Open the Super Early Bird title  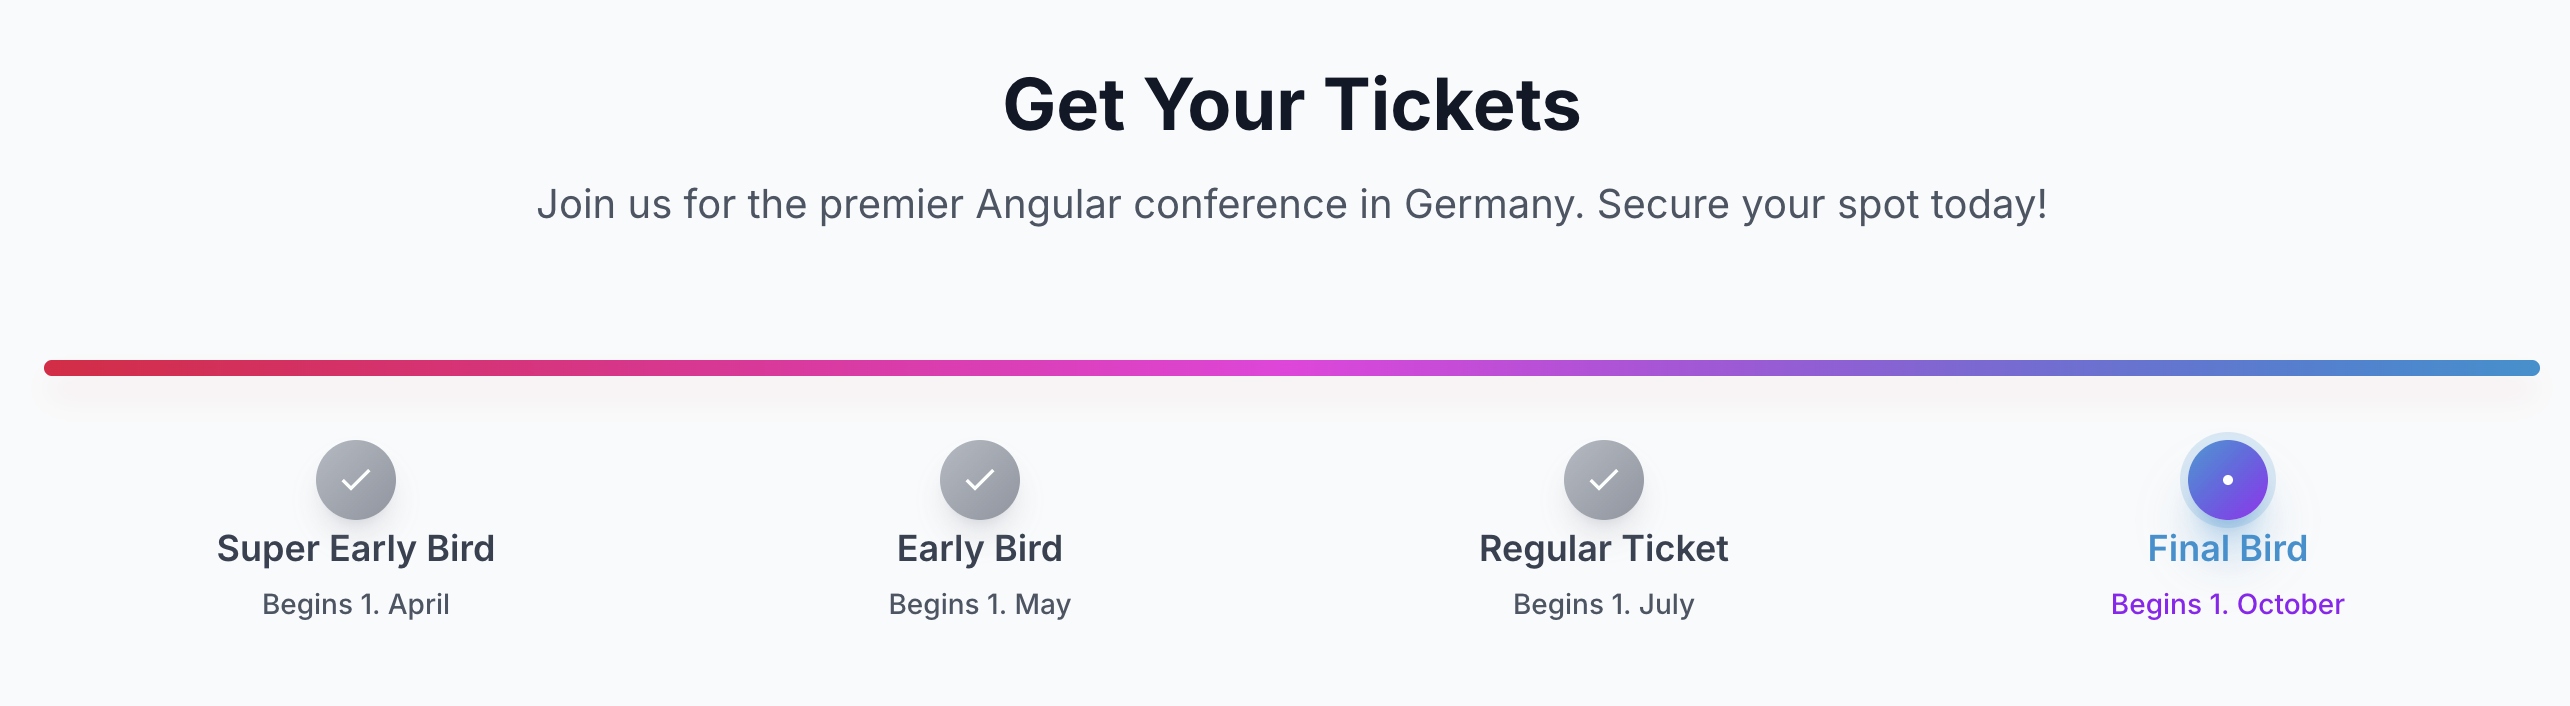pos(356,549)
